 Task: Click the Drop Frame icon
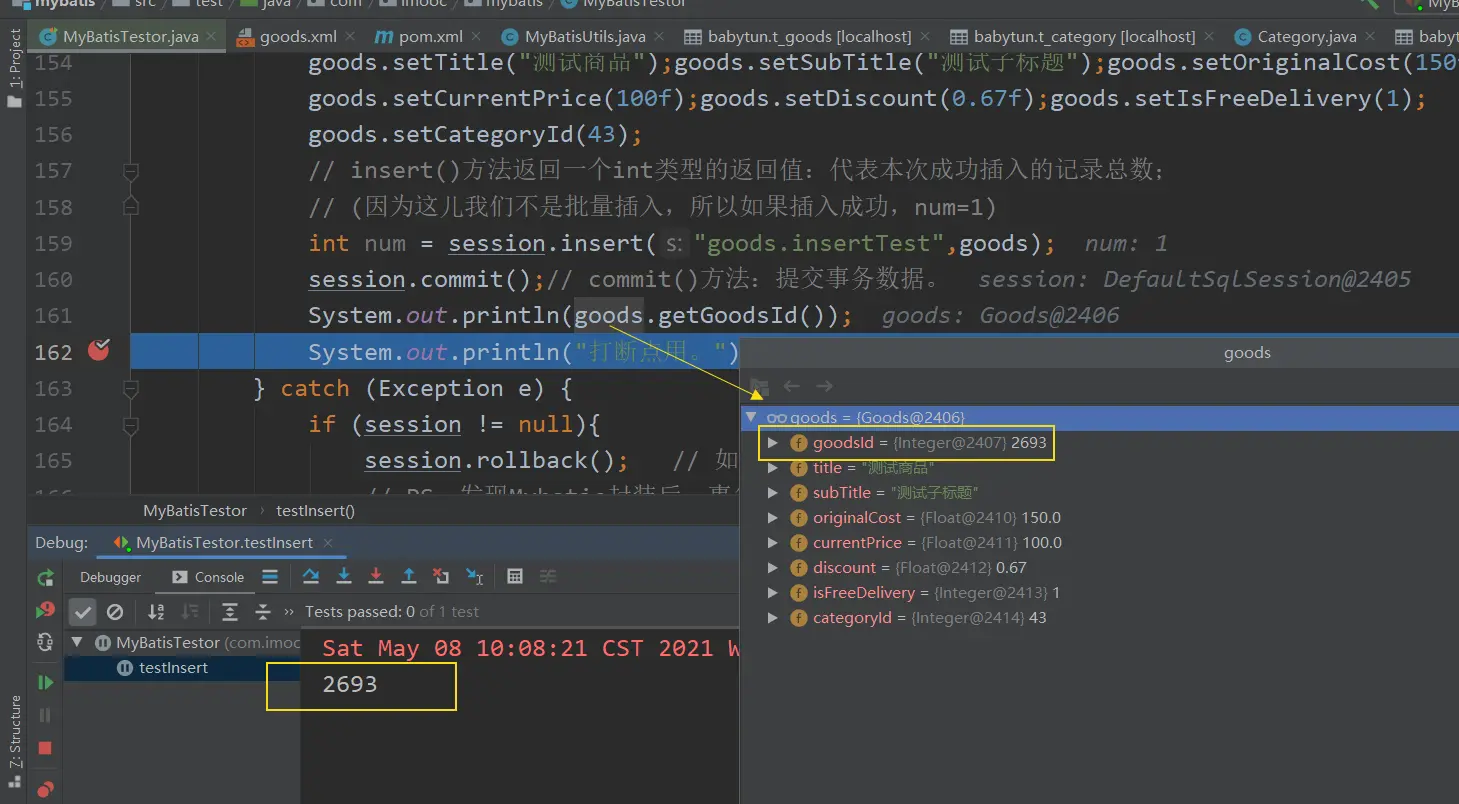pos(441,576)
